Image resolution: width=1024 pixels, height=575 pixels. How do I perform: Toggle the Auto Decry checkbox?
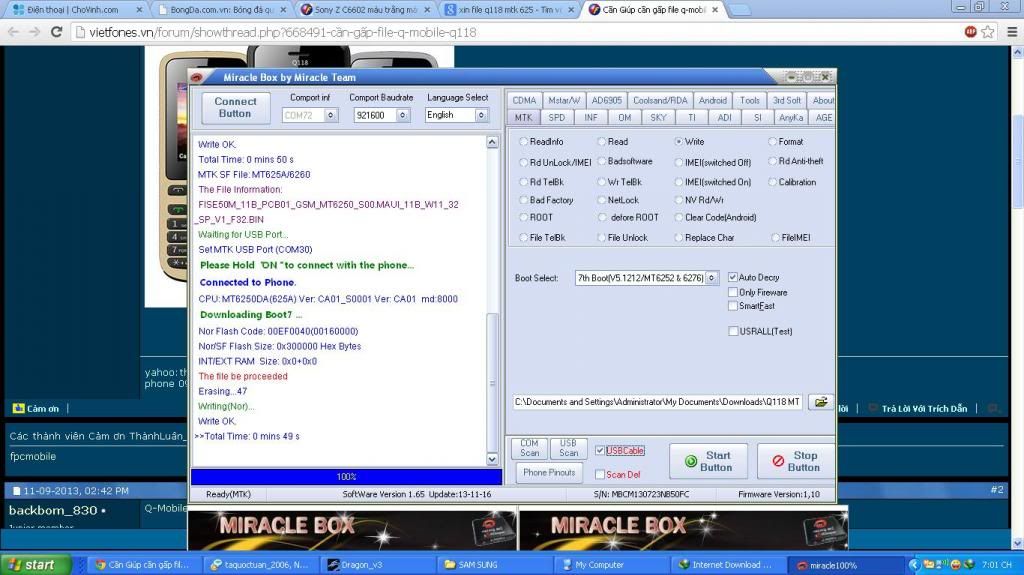[733, 277]
